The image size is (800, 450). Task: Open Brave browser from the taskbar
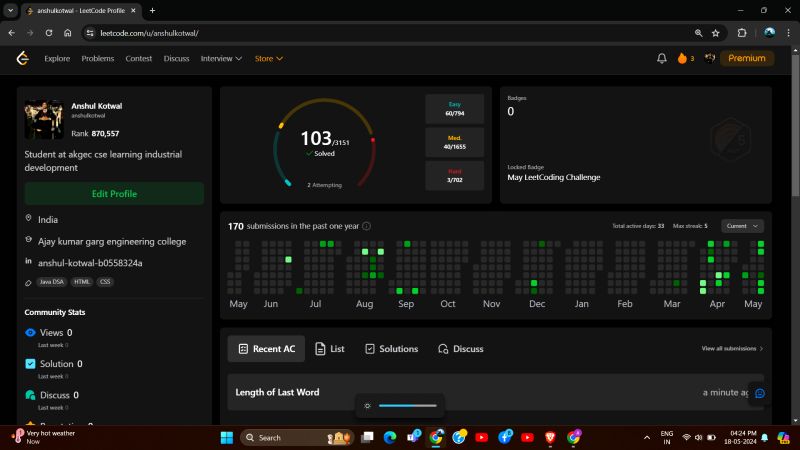550,437
